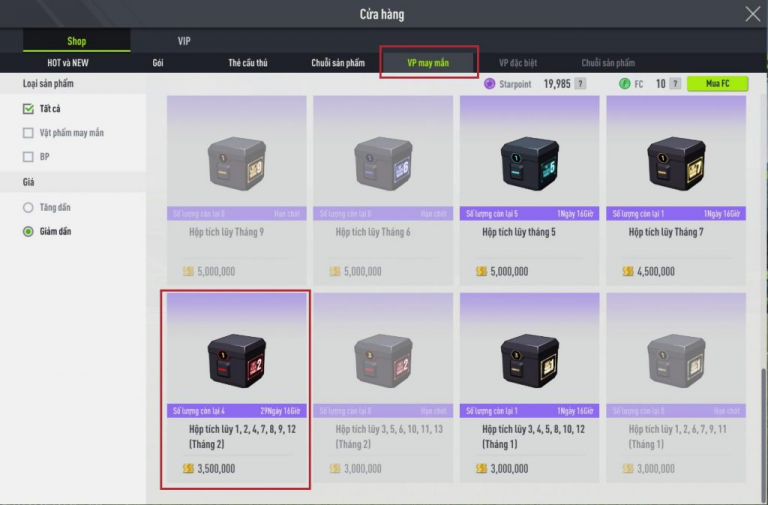Check the BP filter checkbox
768x505 pixels.
28,157
